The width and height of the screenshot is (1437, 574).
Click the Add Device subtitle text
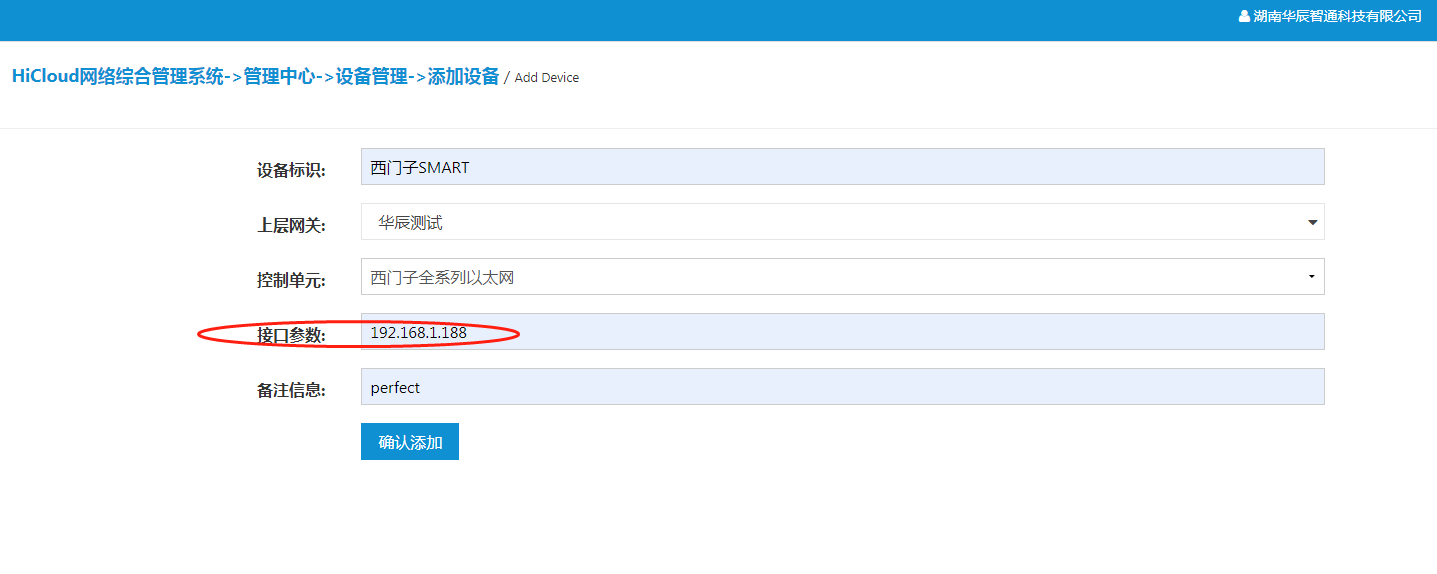click(x=546, y=78)
